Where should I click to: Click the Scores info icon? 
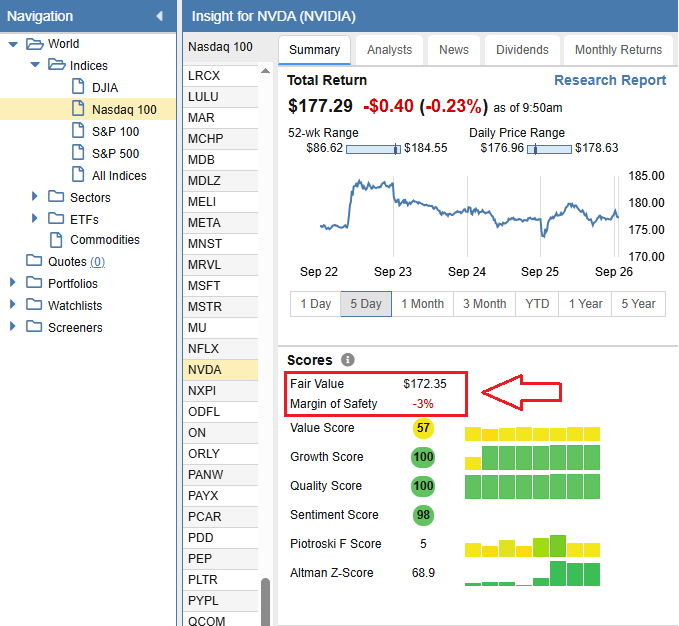tap(347, 360)
